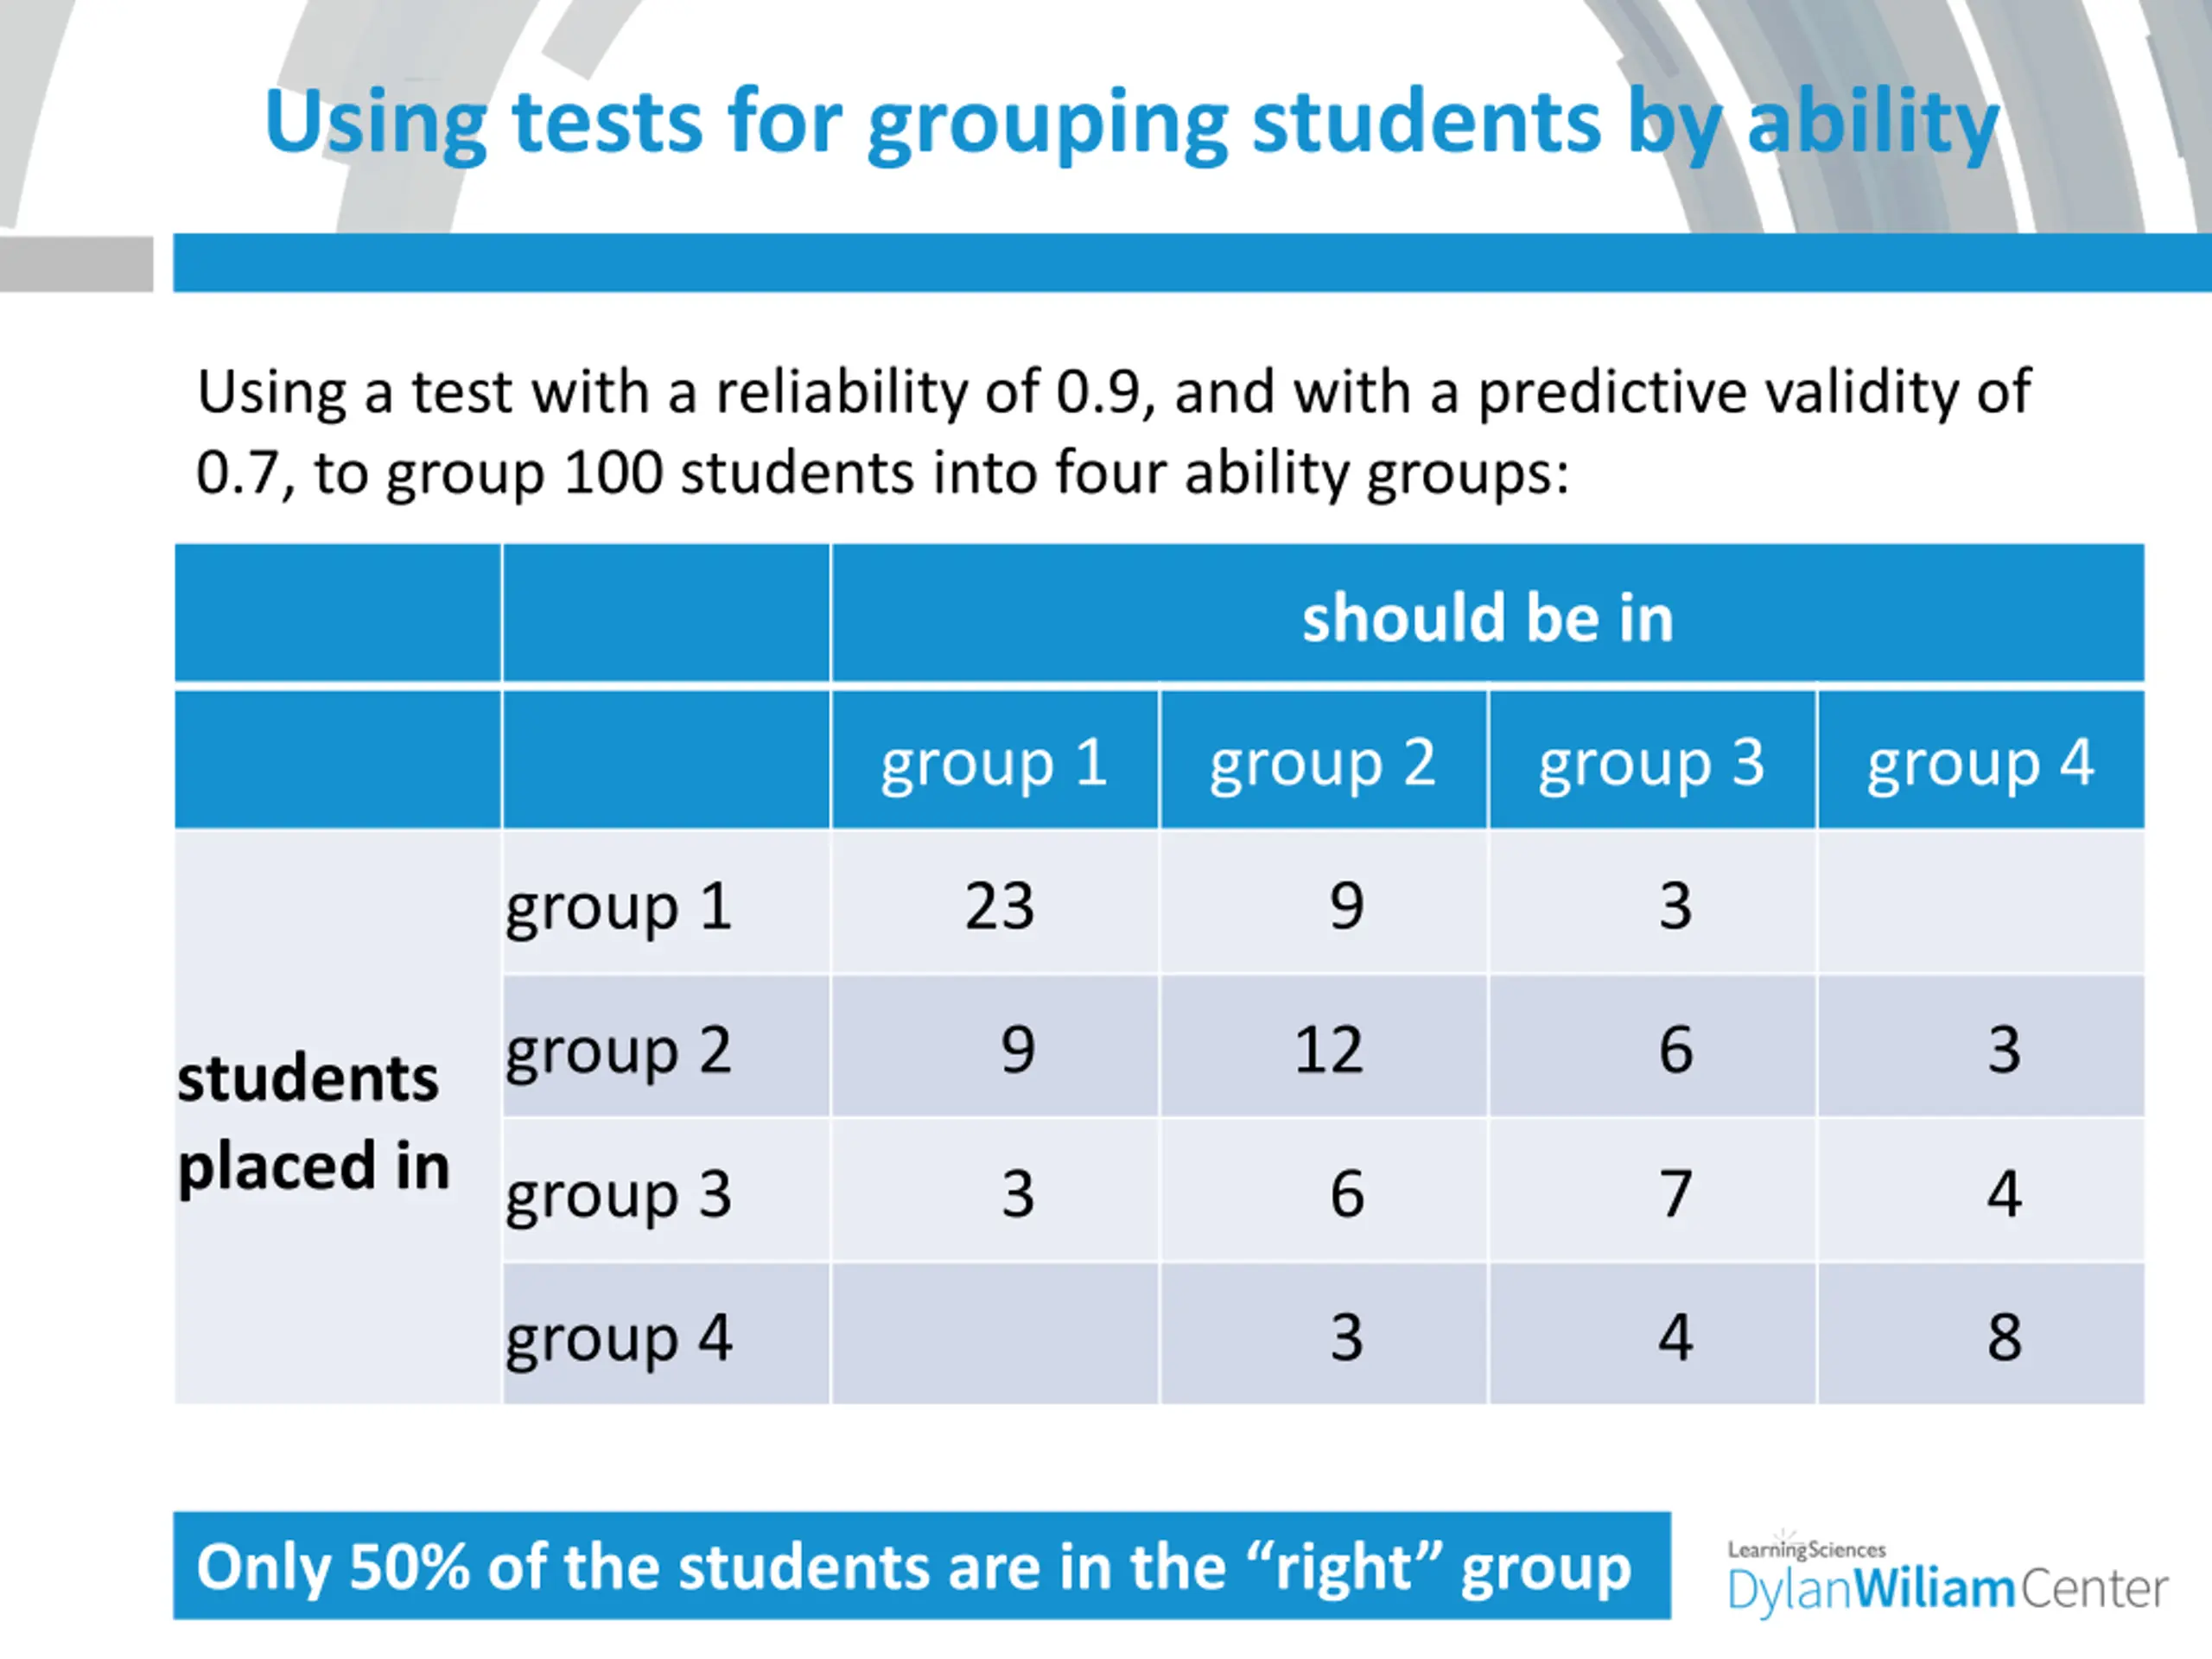Click the "should be in" table header

(x=1486, y=617)
